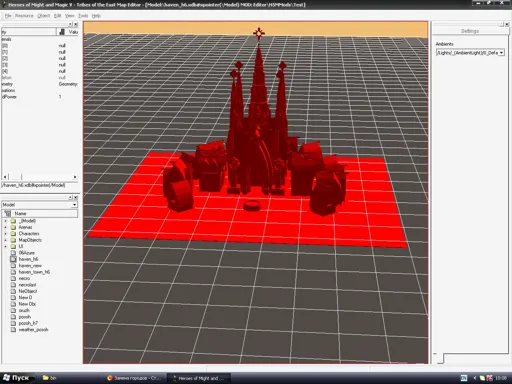Select the Characters folder icon

(13, 234)
